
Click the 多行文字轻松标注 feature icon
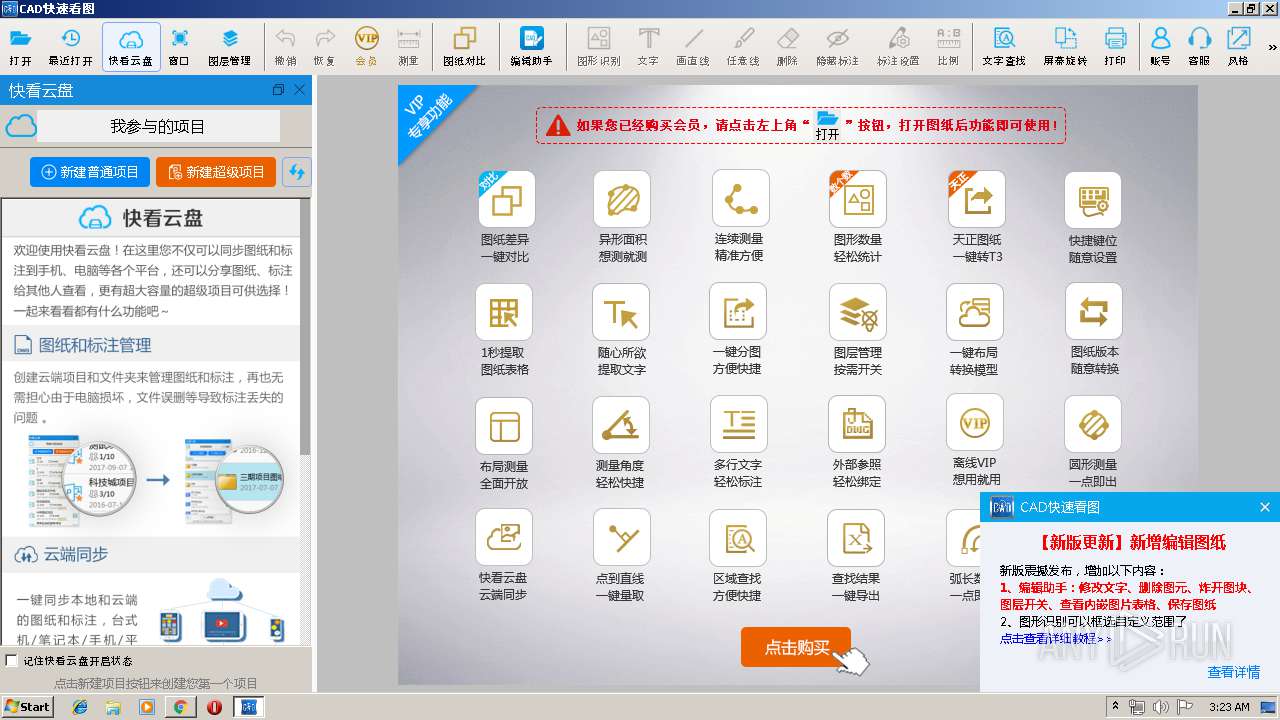click(739, 424)
